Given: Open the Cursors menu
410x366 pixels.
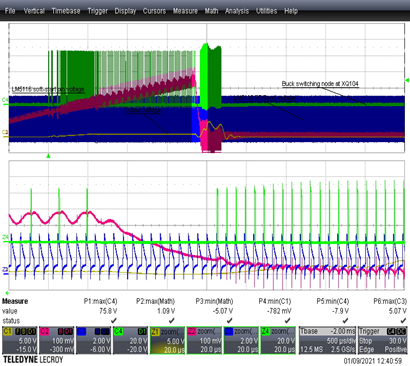Looking at the screenshot, I should (x=154, y=11).
